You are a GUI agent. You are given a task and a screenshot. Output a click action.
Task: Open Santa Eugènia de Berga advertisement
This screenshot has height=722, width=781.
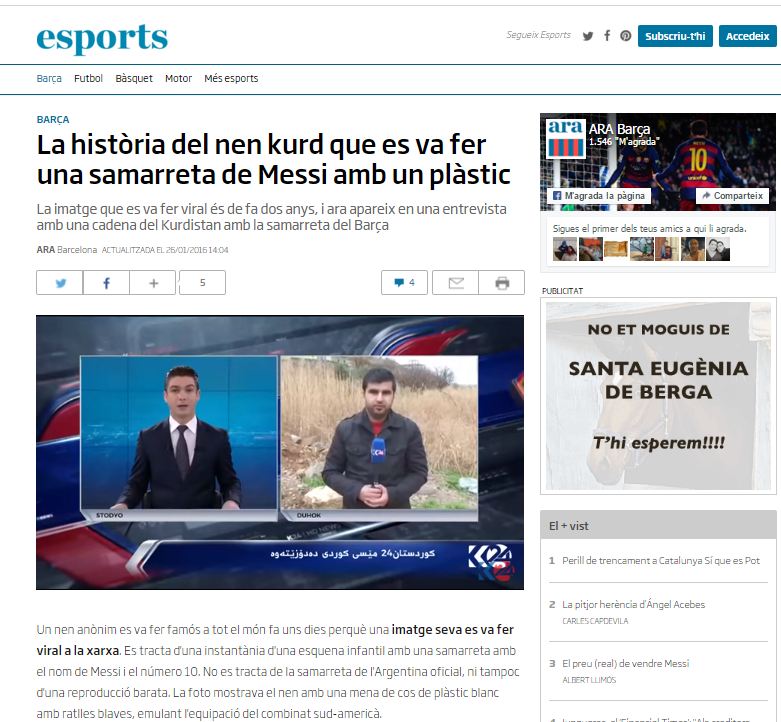[x=658, y=396]
